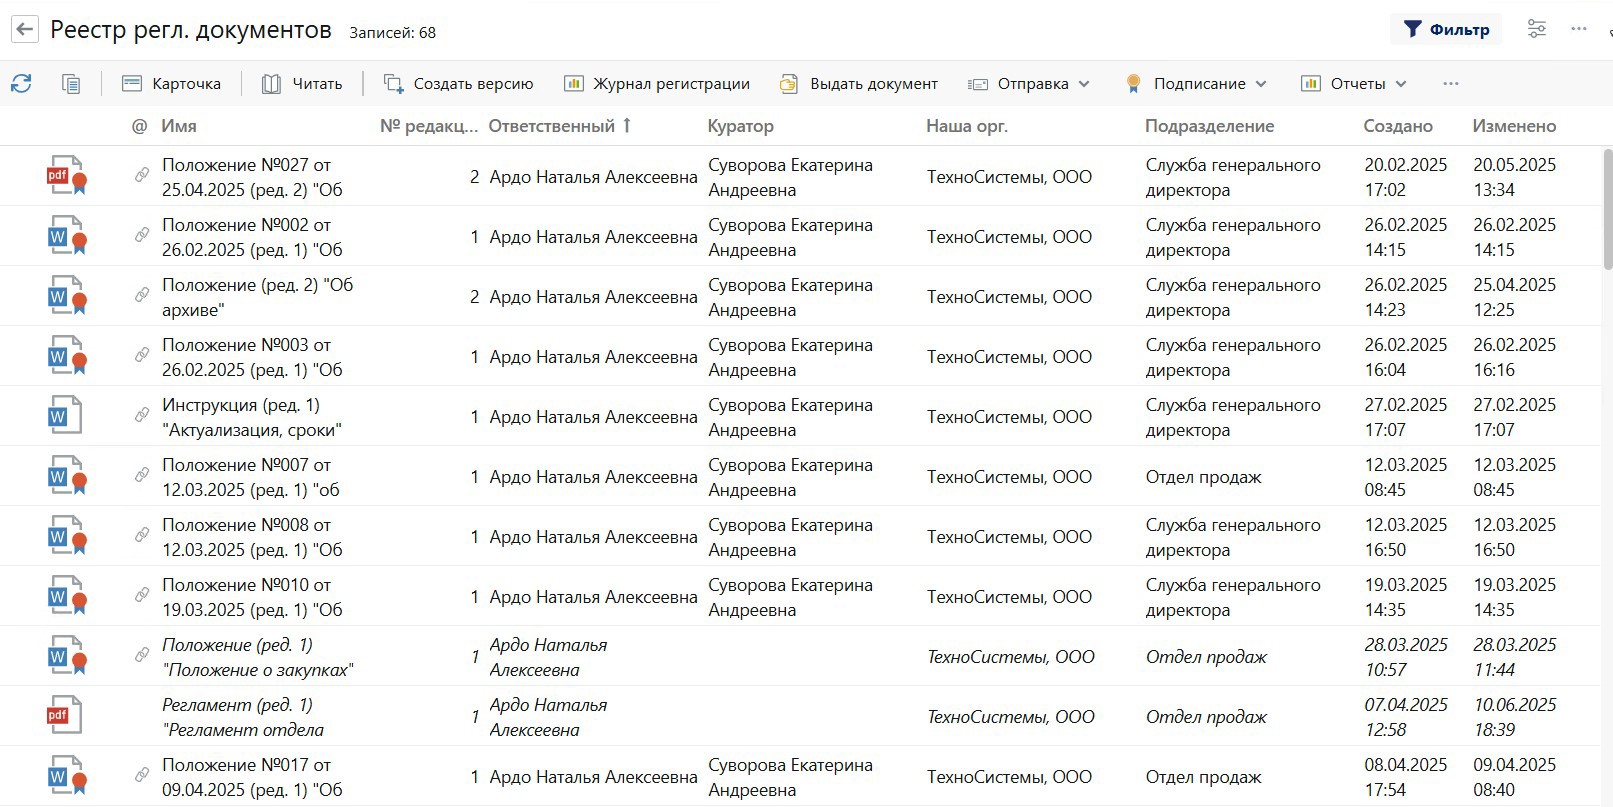Screen dimensions: 1613x807
Task: Click the Читать toolbar button
Action: (x=302, y=84)
